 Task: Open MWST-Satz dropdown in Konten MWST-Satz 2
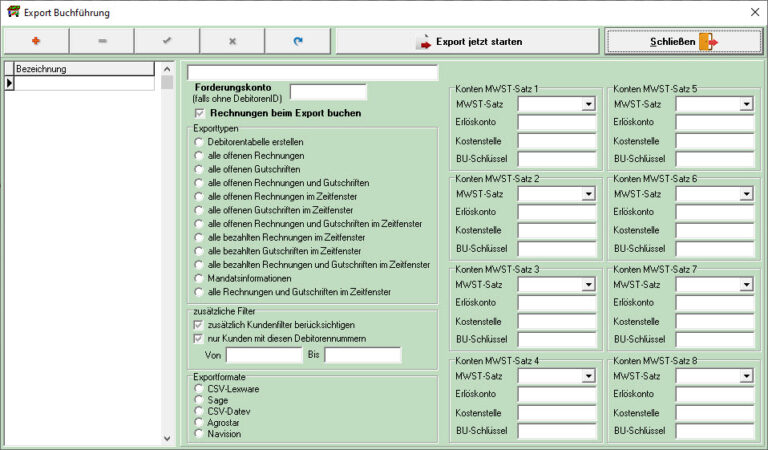pos(588,194)
